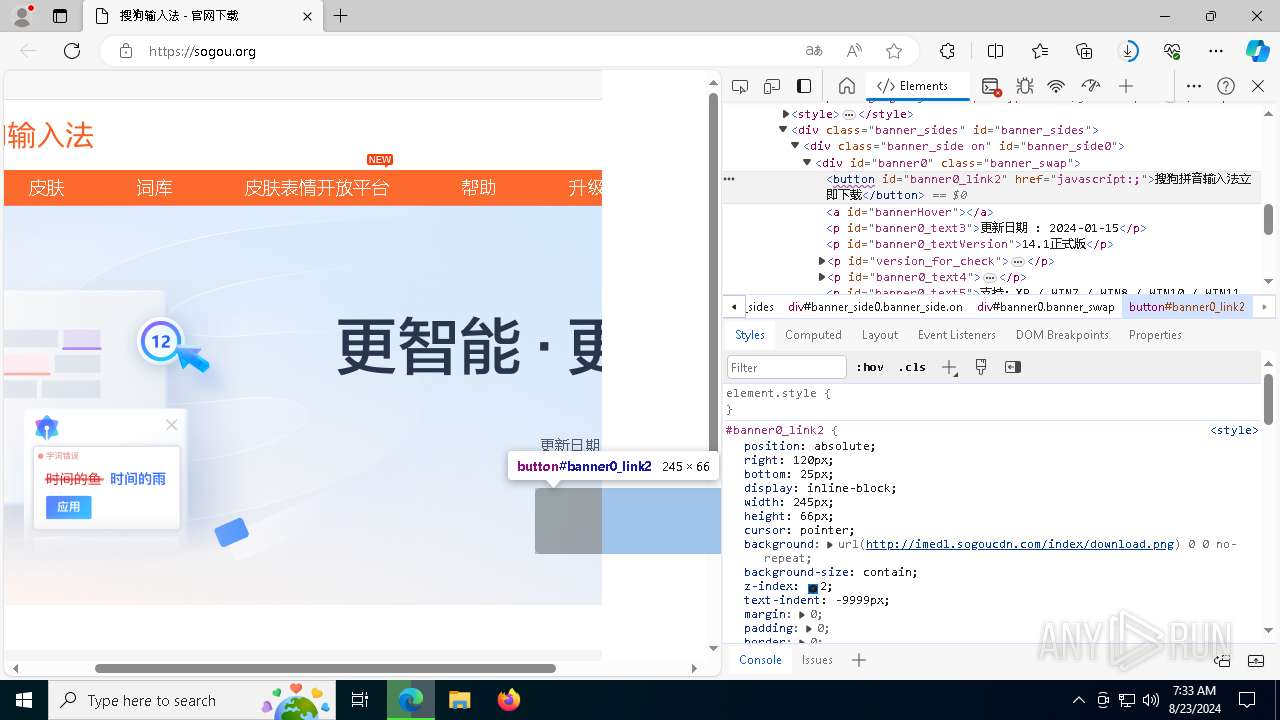The height and width of the screenshot is (720, 1280).
Task: Close the DevTools panel
Action: pos(1258,86)
